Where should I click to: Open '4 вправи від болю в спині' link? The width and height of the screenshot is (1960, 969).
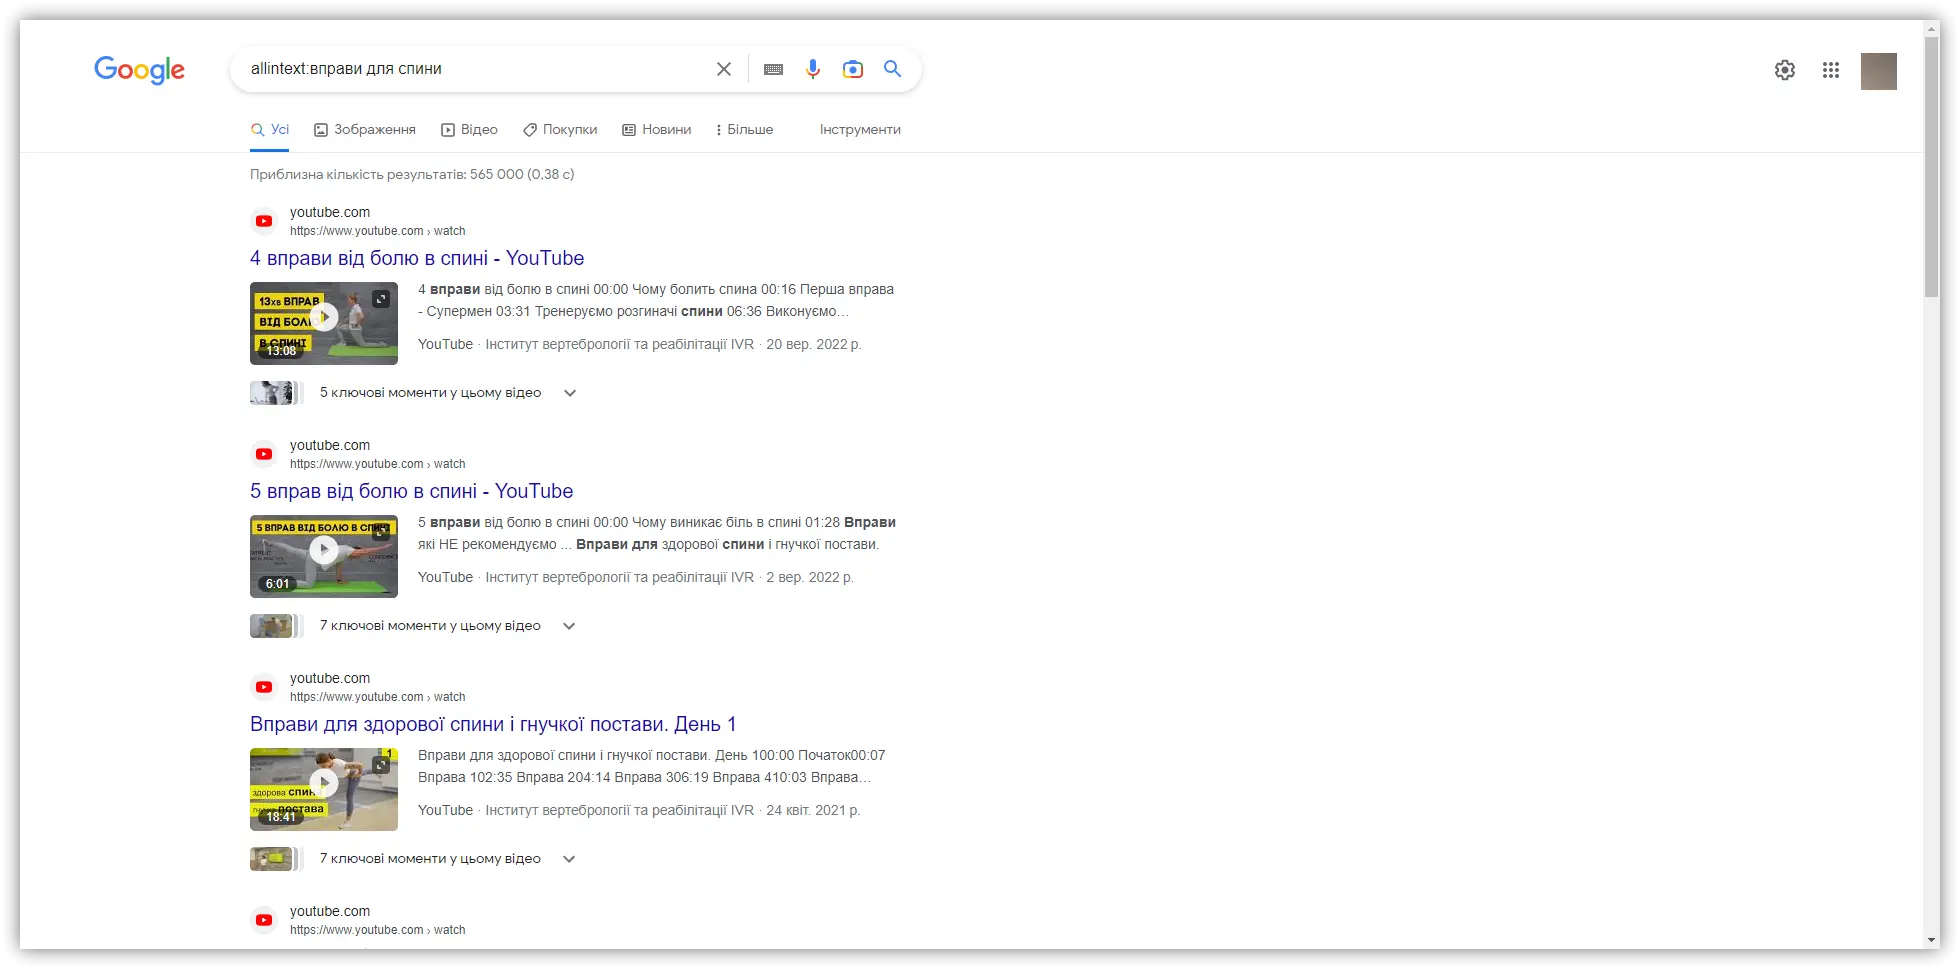417,258
